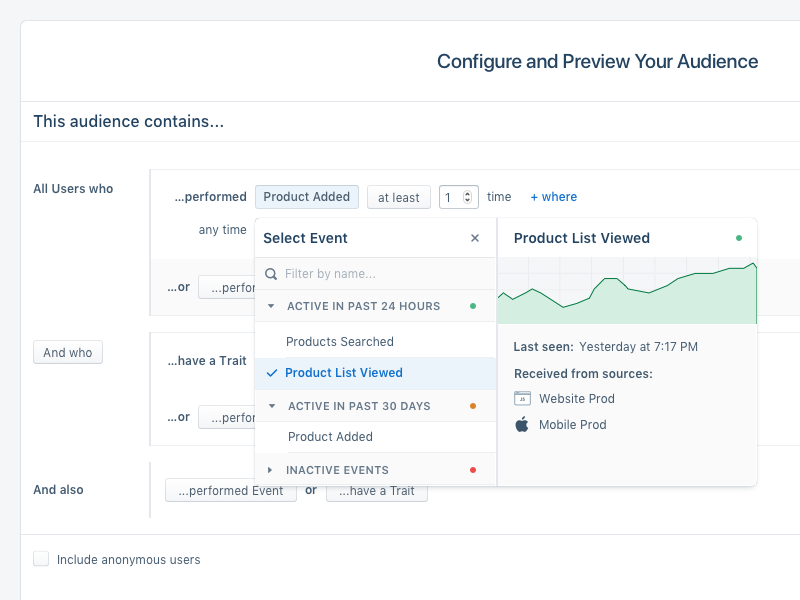Select Products Searched event

340,341
